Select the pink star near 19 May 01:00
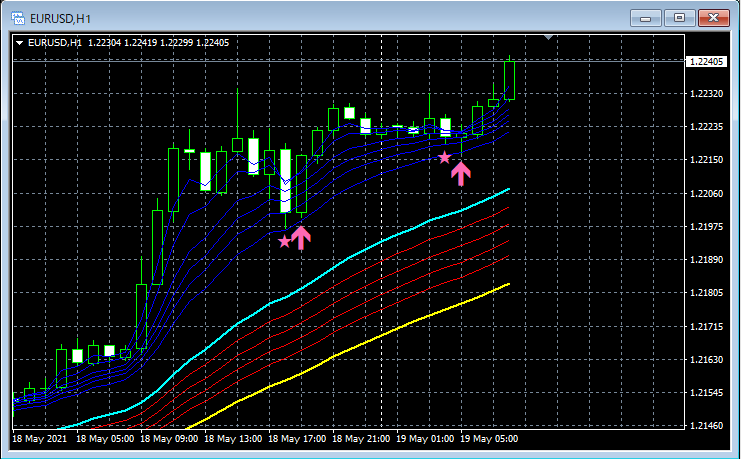Screen dimensions: 741x459 (444, 157)
